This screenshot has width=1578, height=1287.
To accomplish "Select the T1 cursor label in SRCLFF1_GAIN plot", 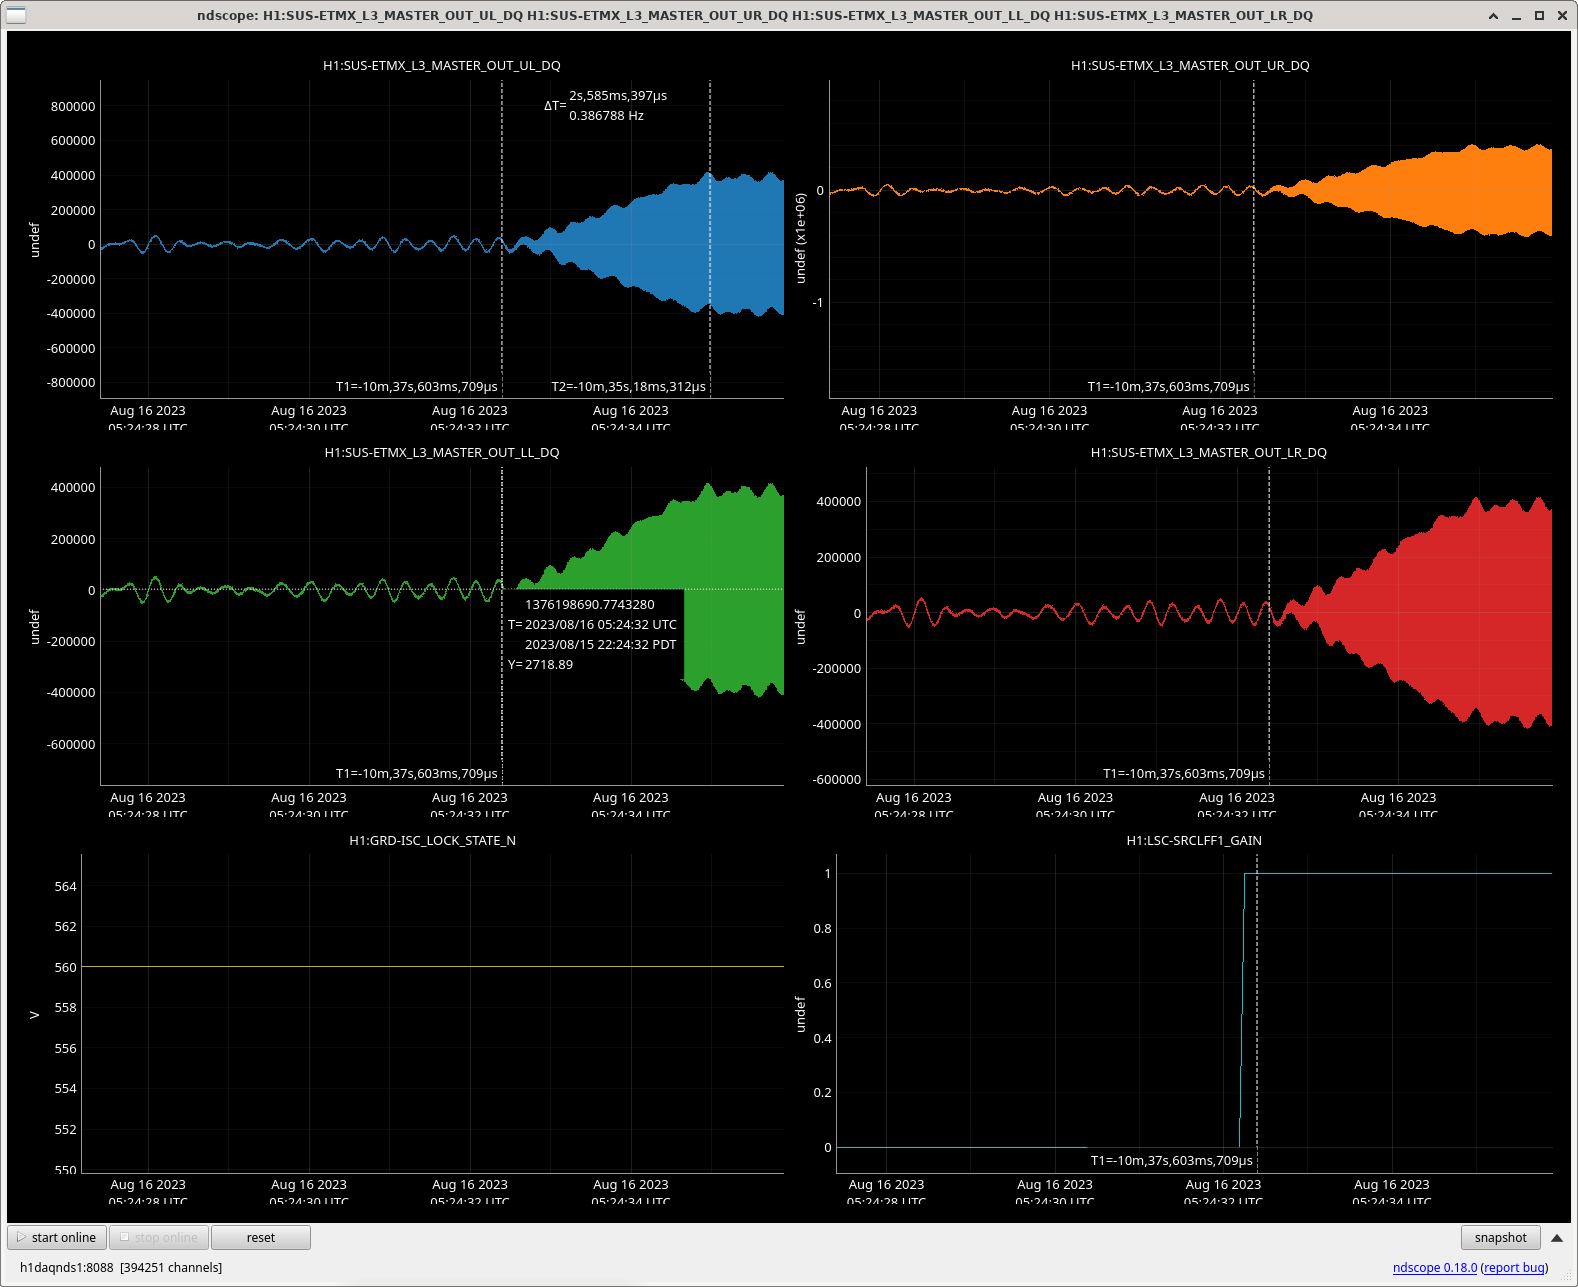I will coord(1172,1160).
